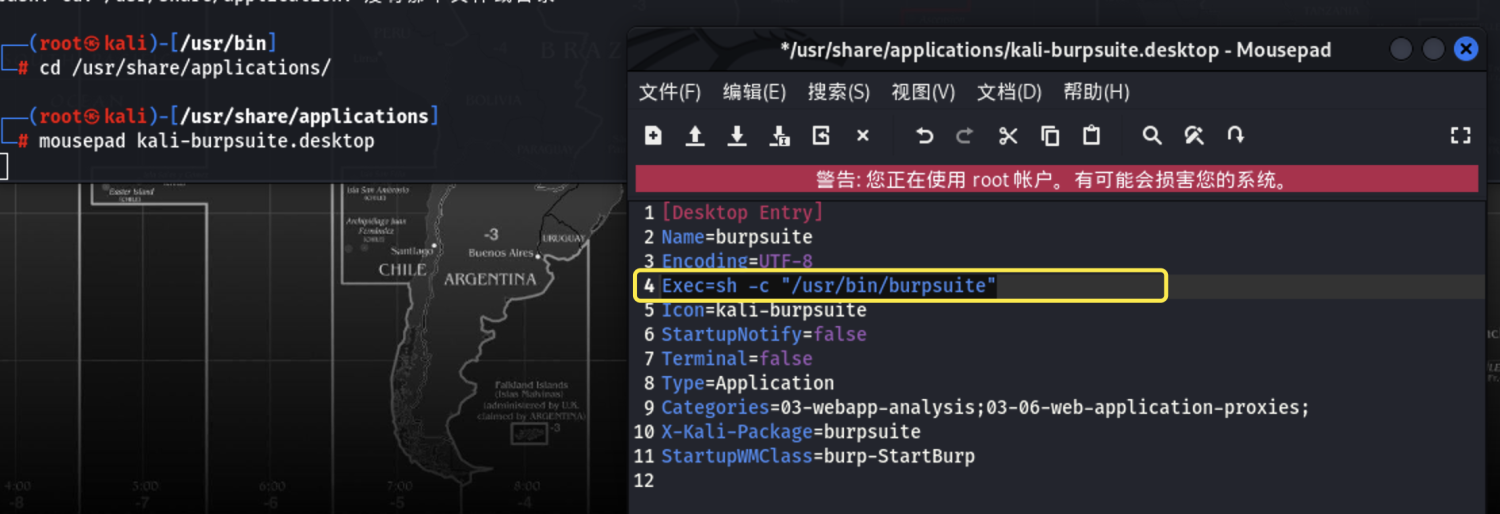Reload the document using the toolbar icon
Image resolution: width=1500 pixels, height=514 pixels.
pos(821,136)
